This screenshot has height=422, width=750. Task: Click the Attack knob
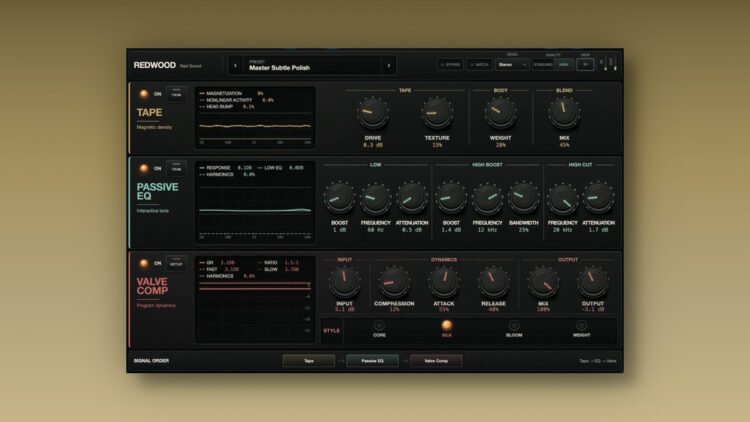444,282
